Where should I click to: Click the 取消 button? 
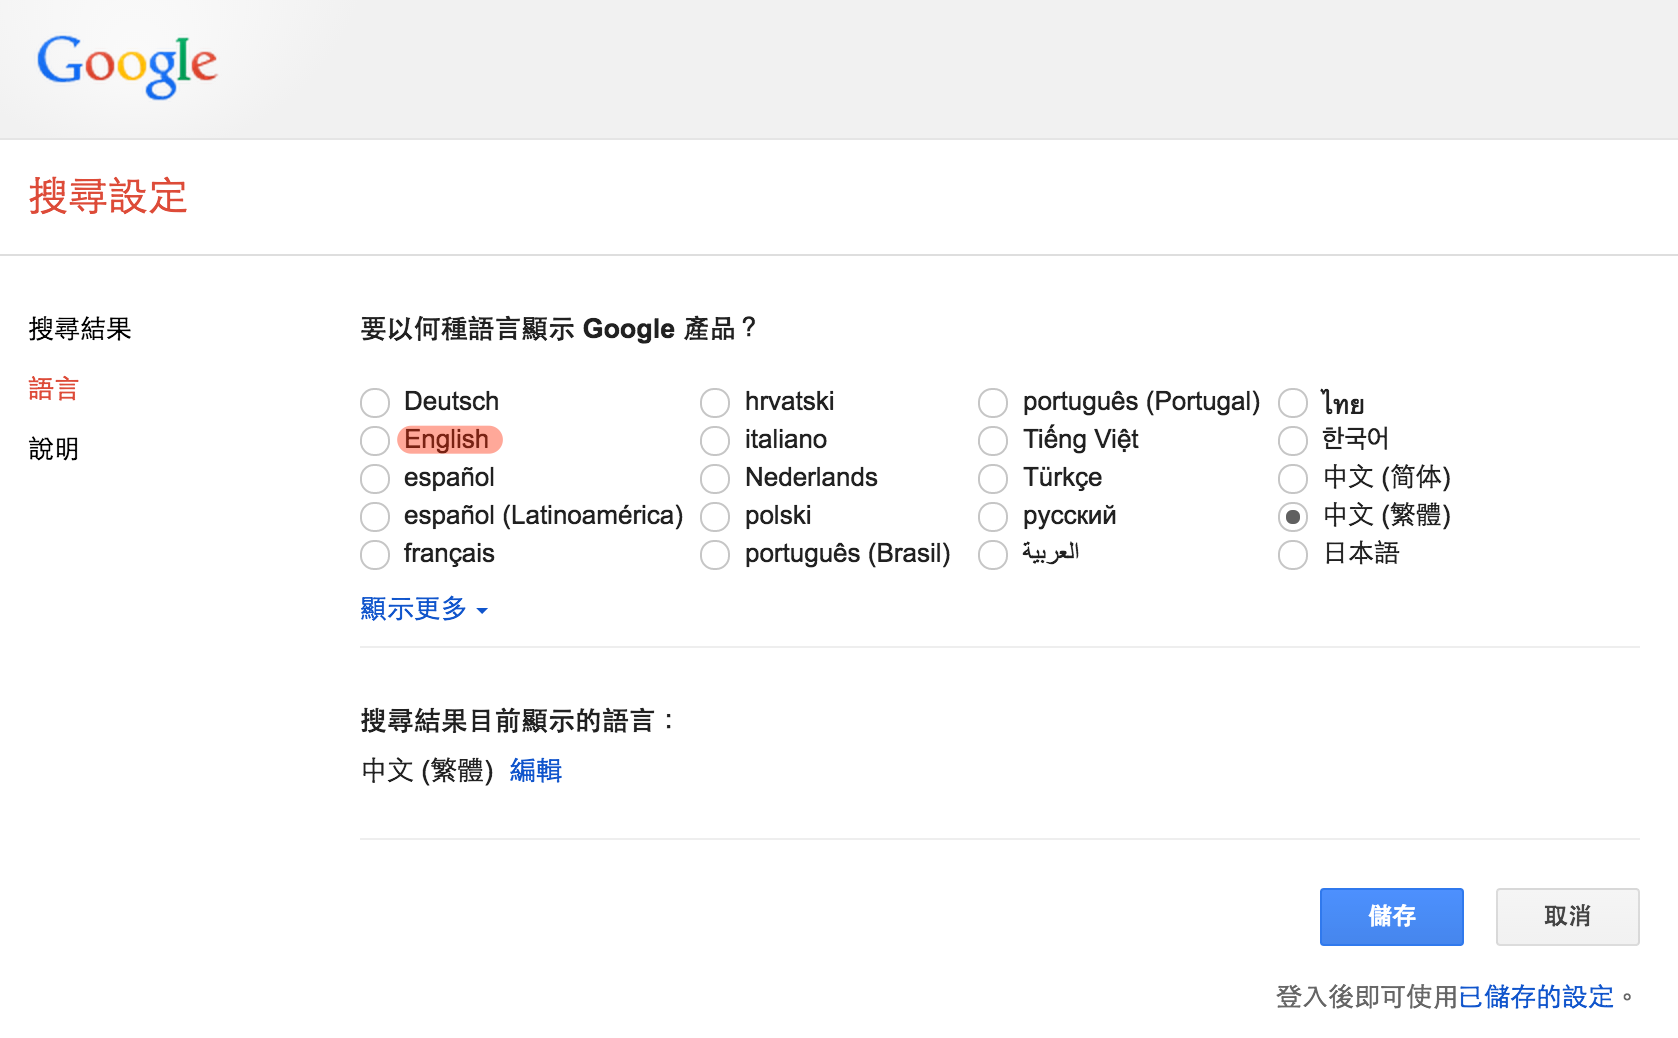click(x=1568, y=917)
